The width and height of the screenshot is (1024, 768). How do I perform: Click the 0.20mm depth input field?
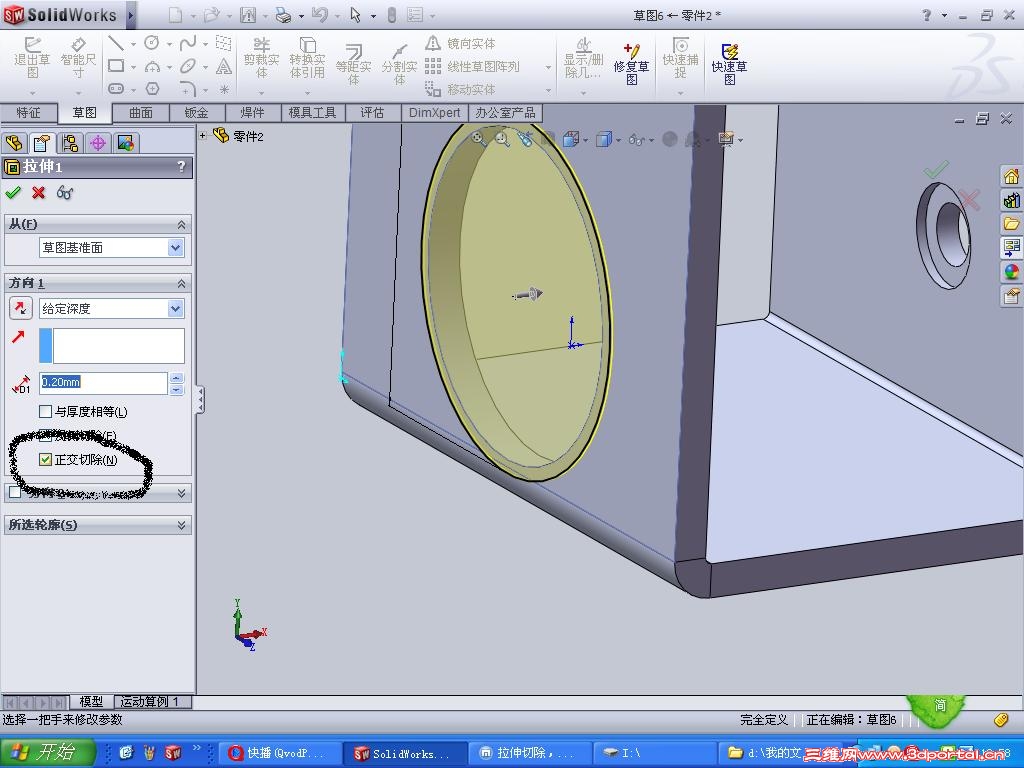(x=103, y=383)
